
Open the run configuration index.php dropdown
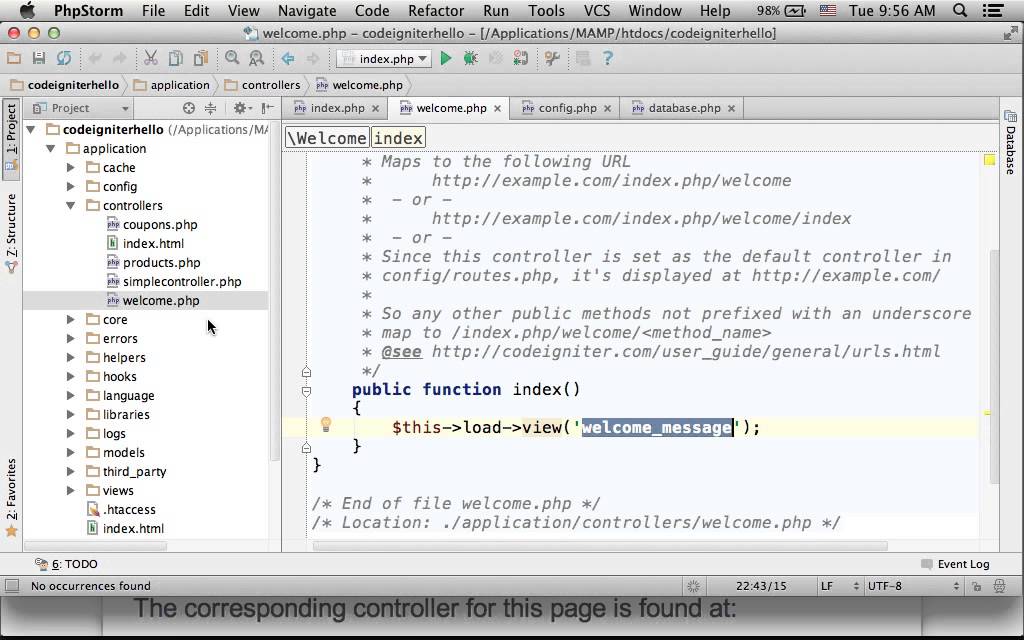point(384,59)
